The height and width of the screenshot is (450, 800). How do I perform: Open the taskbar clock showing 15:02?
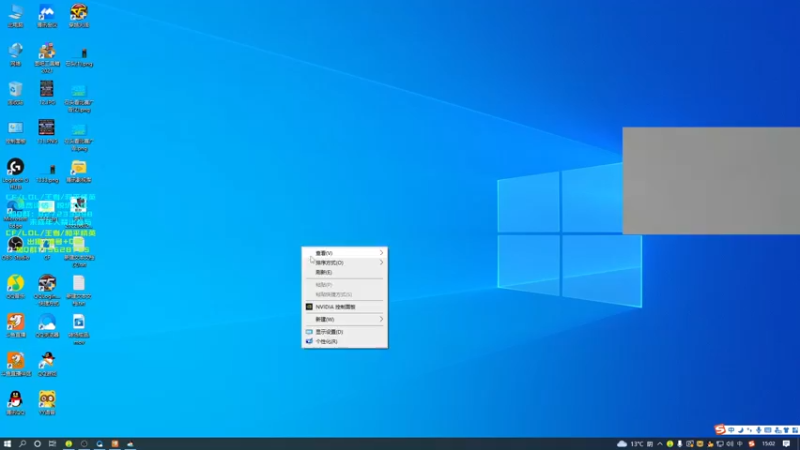tap(768, 444)
